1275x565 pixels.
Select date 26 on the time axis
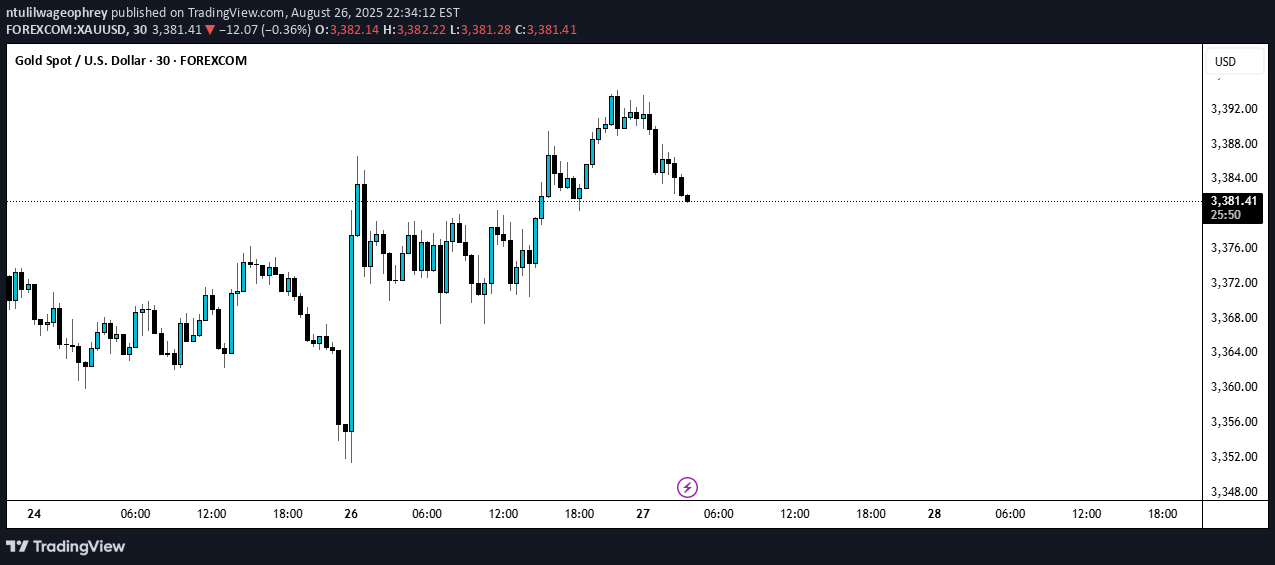351,514
